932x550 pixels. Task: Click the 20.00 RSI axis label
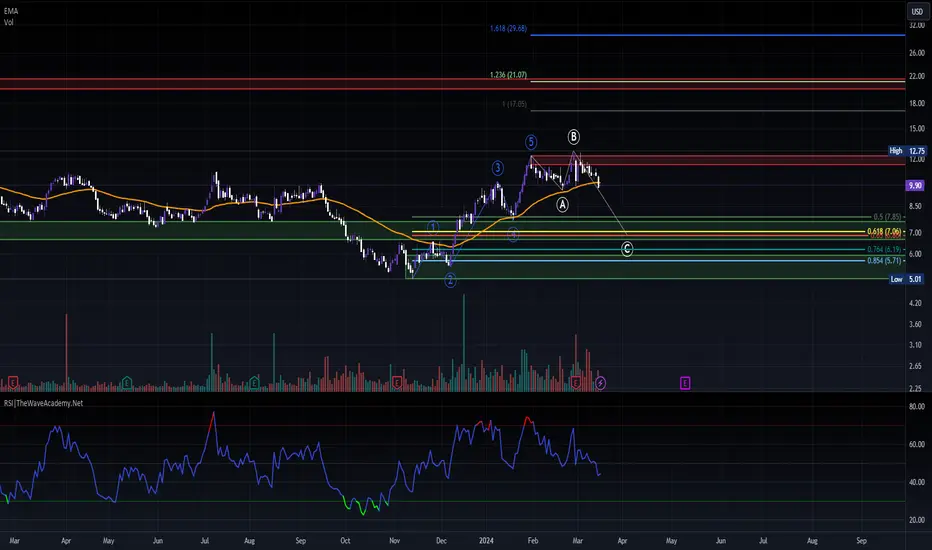point(917,520)
